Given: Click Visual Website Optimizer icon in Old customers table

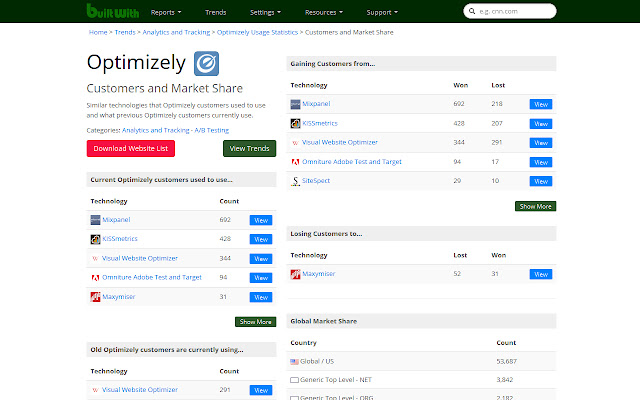Looking at the screenshot, I should 95,390.
